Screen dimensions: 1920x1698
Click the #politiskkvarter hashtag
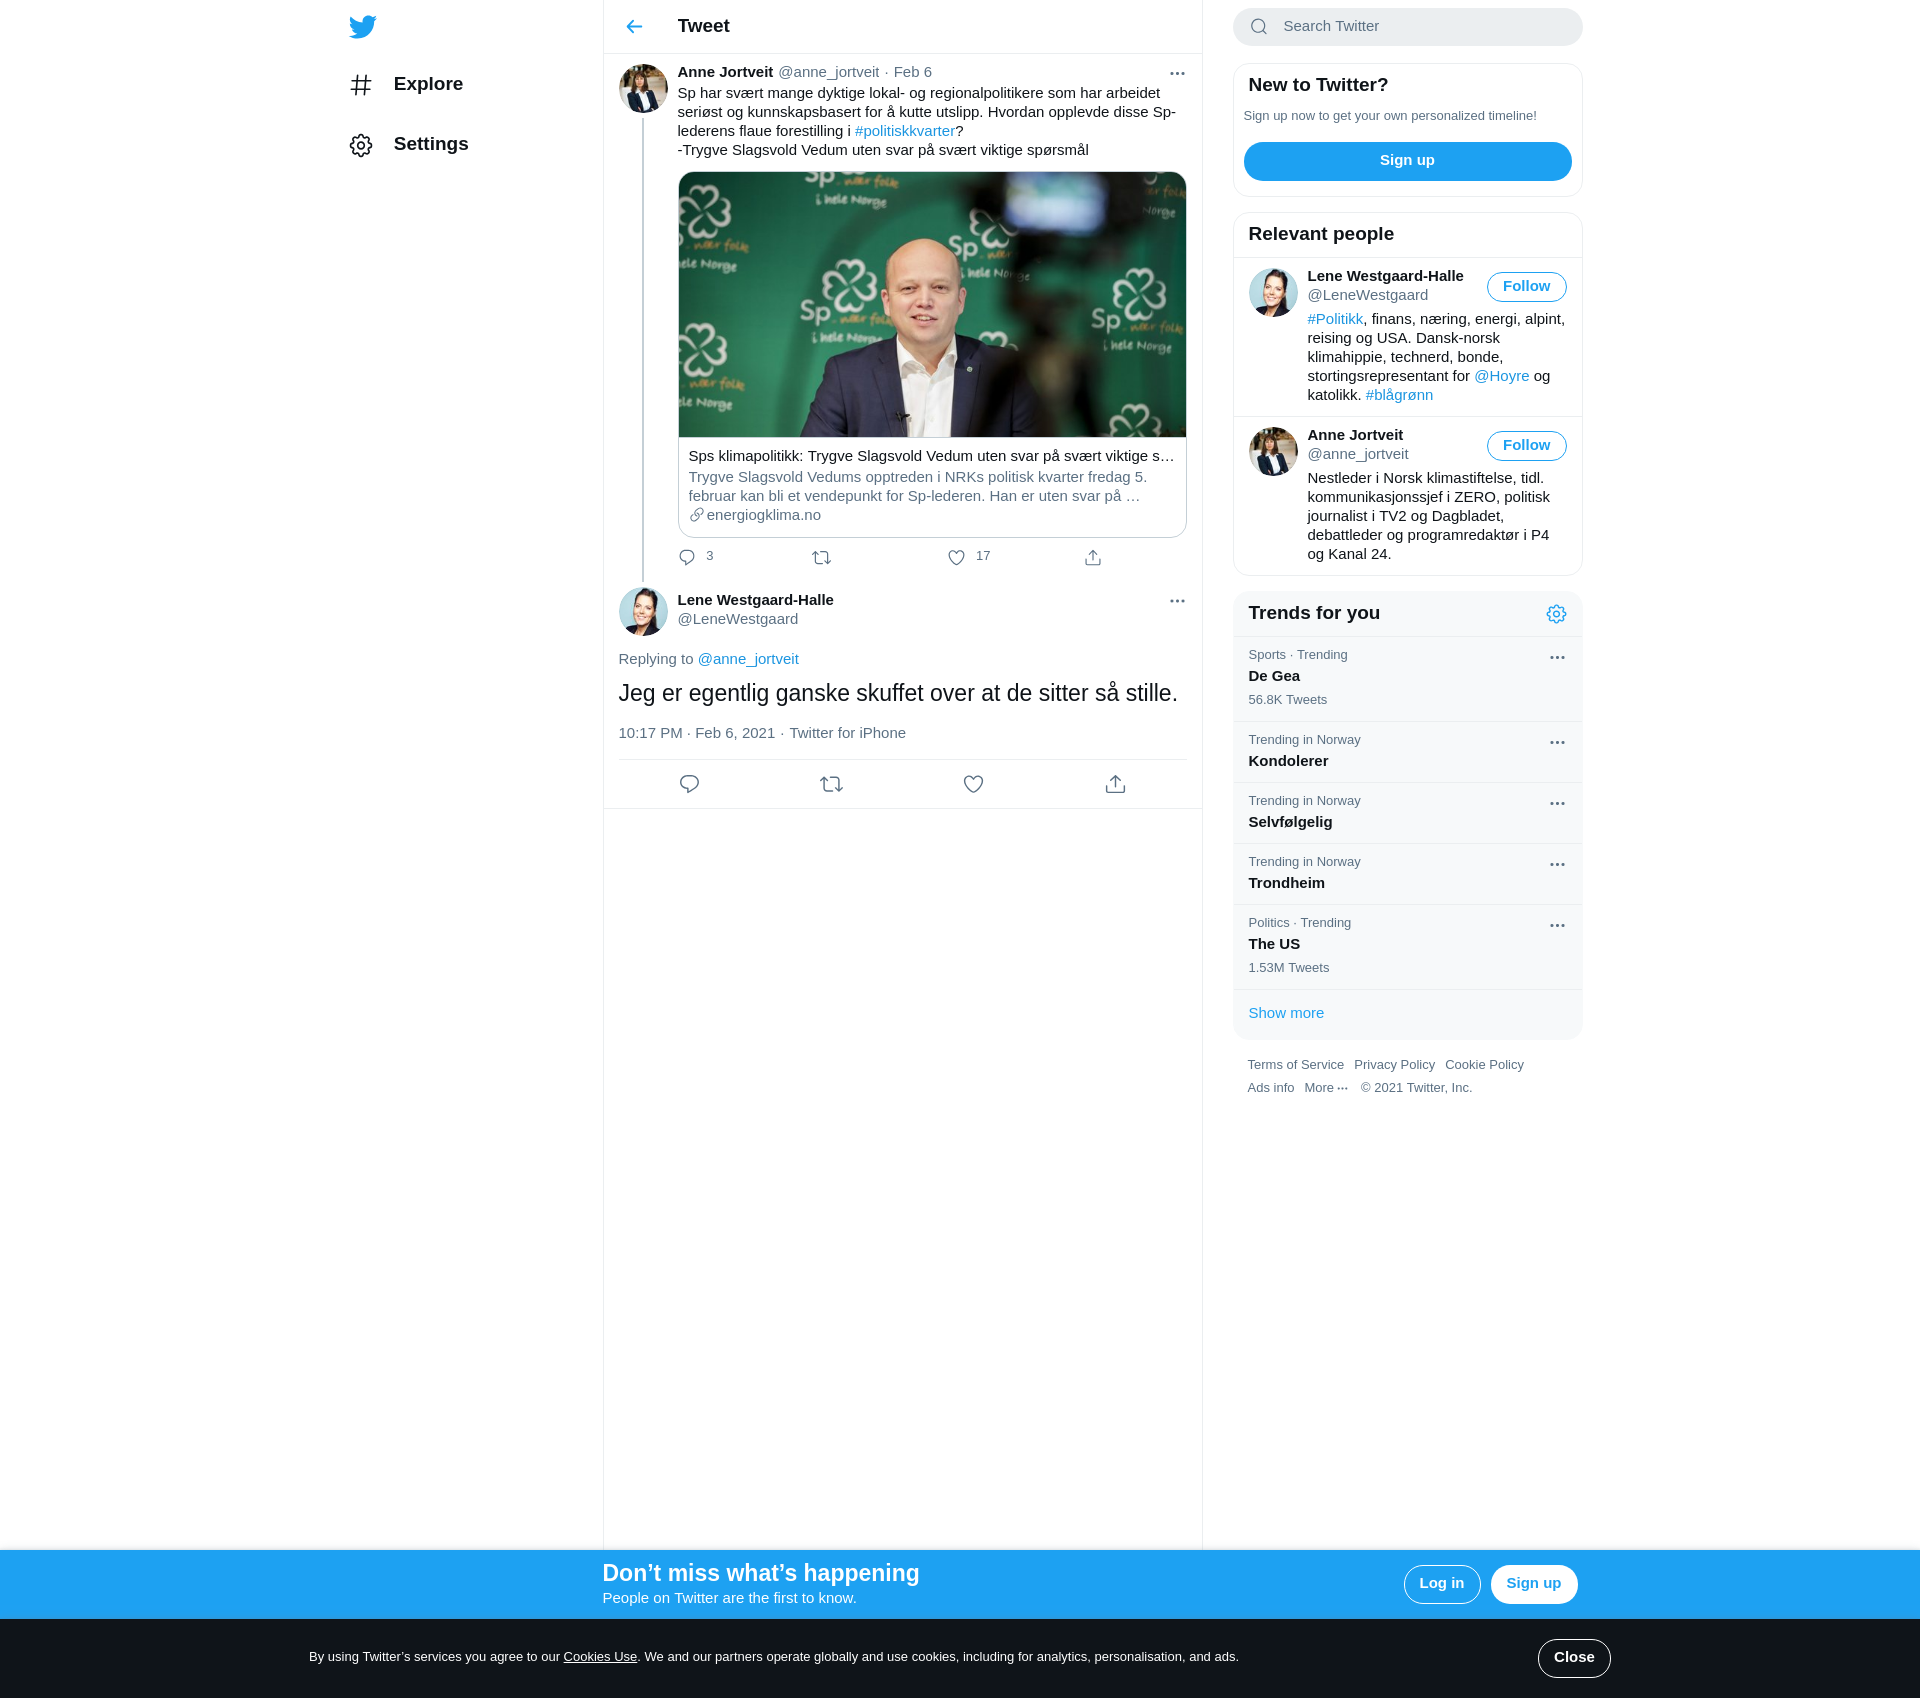coord(905,131)
